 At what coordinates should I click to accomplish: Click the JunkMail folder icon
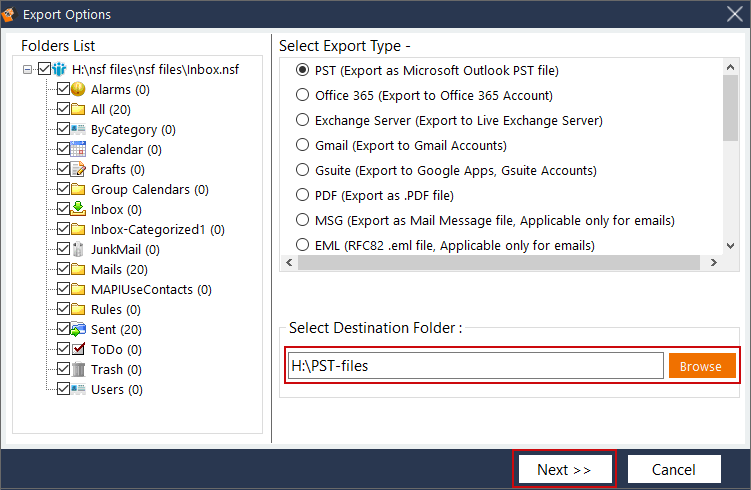tap(79, 250)
